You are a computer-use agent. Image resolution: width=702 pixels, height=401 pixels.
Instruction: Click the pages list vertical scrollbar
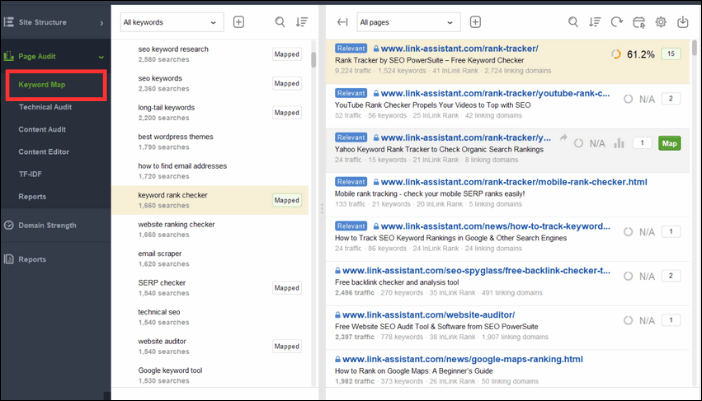point(694,47)
